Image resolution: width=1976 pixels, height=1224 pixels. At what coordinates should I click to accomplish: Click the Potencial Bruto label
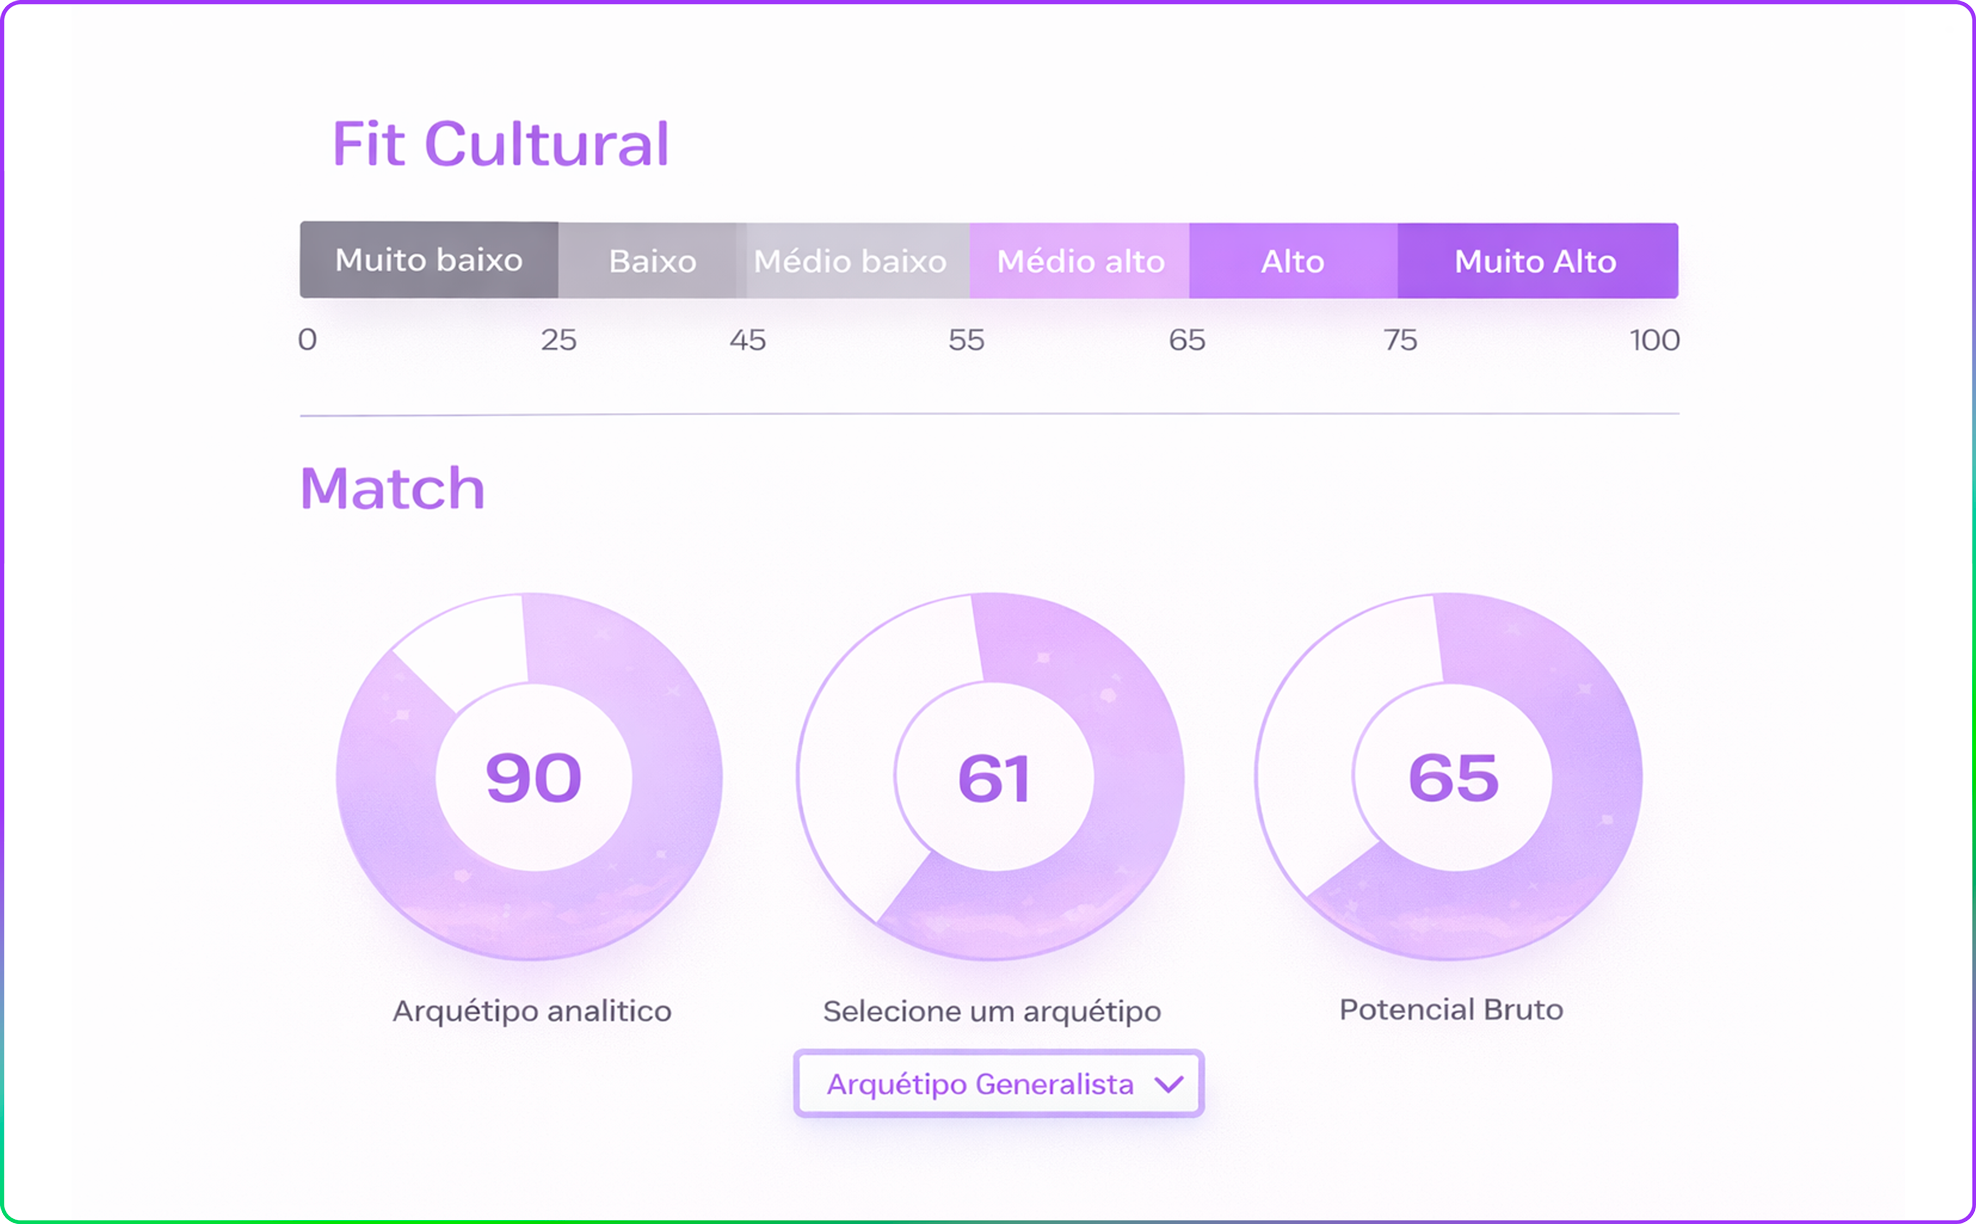point(1450,1010)
